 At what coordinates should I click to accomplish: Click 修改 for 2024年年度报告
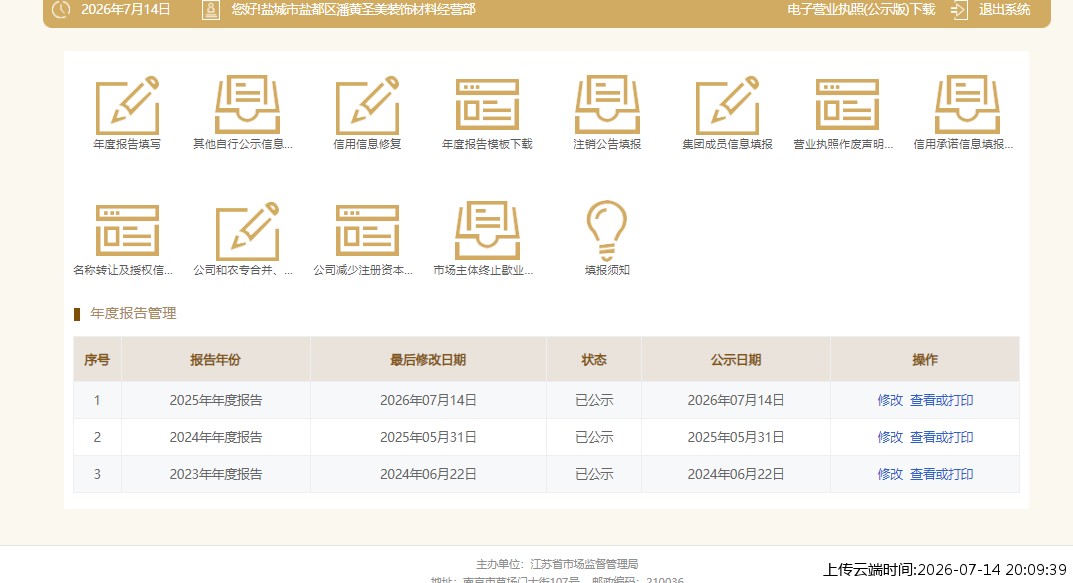[890, 437]
